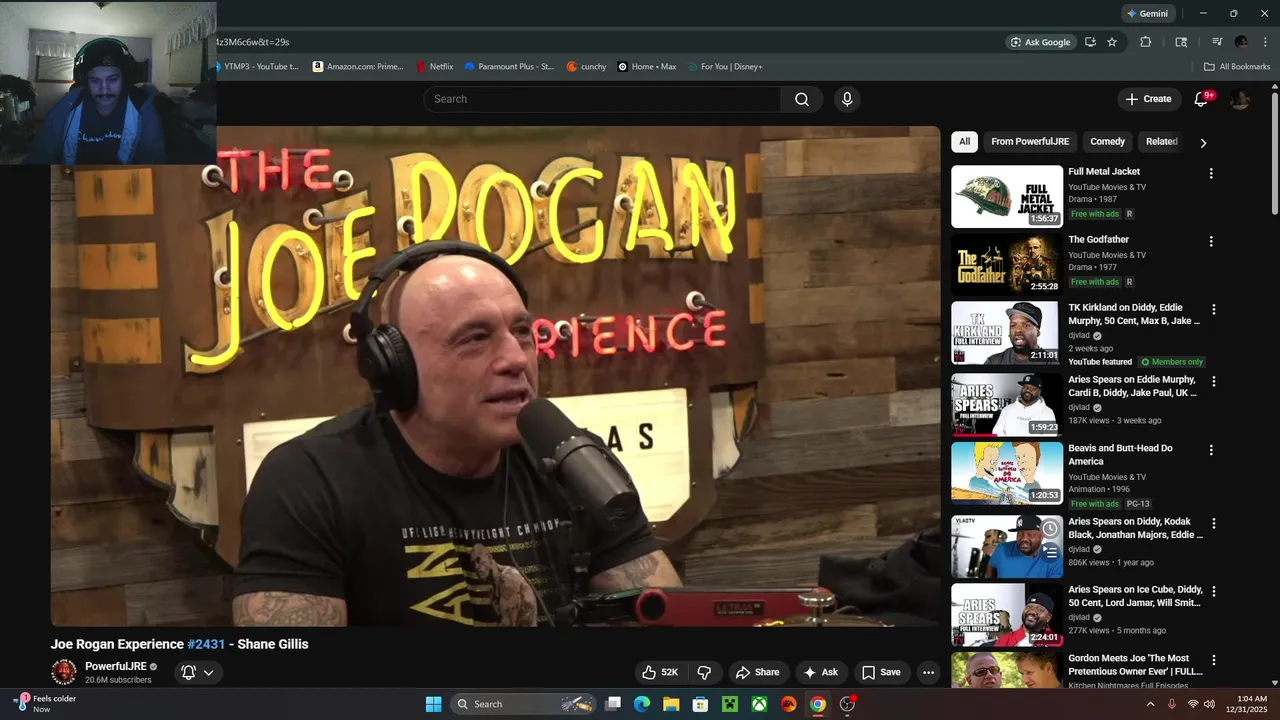This screenshot has height=720, width=1280.
Task: Open the For You | Disney+ bookmark
Action: point(725,67)
